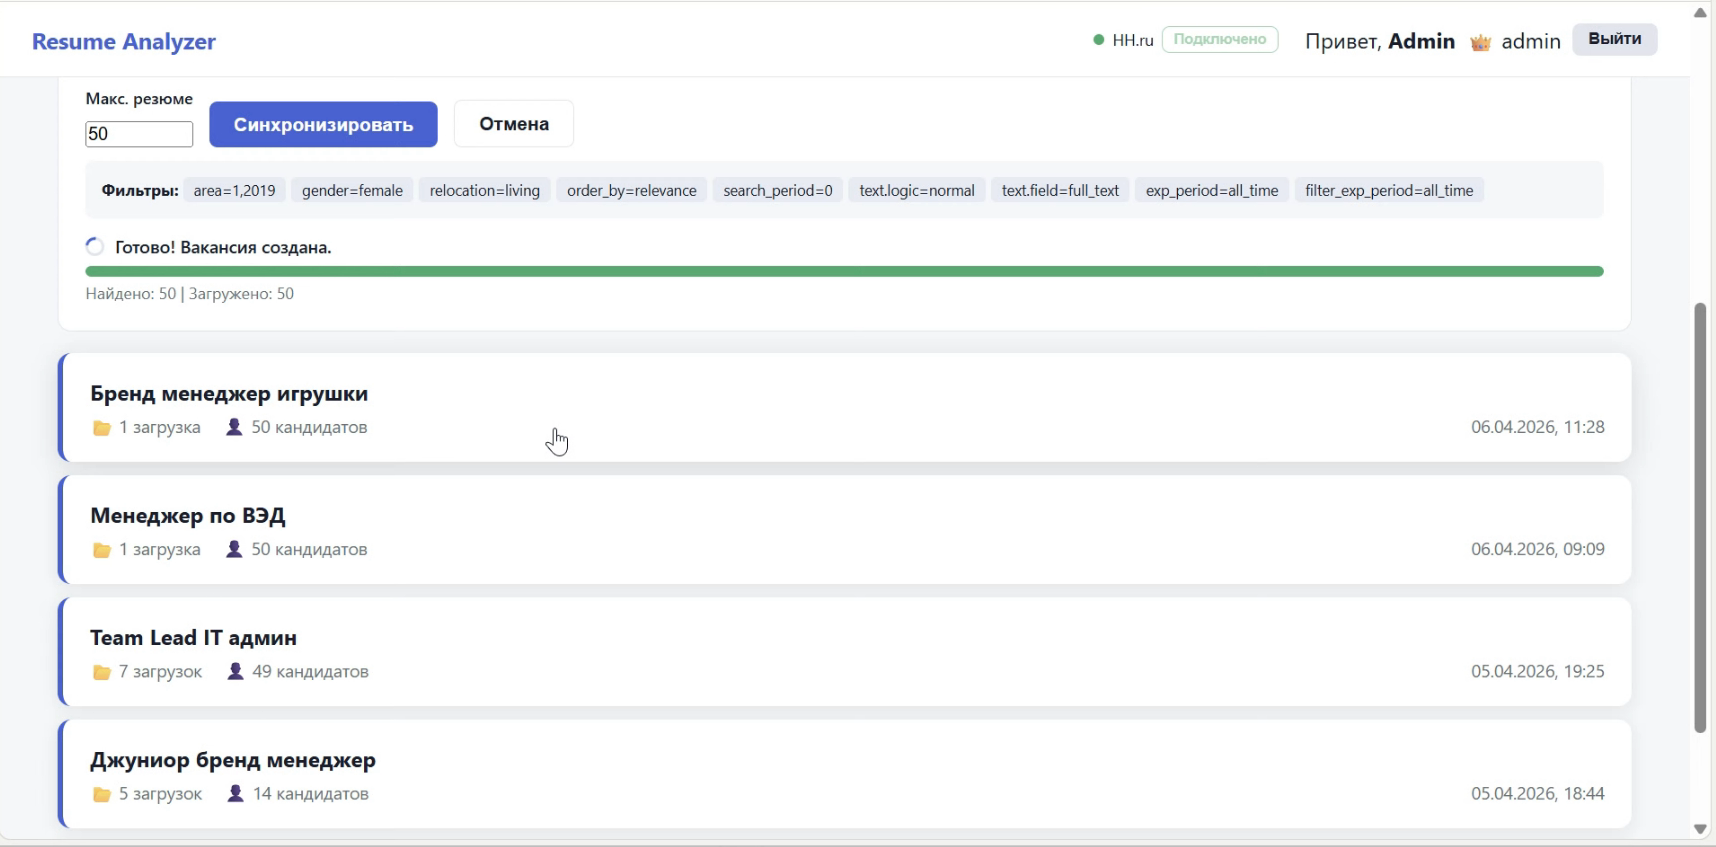This screenshot has height=847, width=1716.
Task: Click the candidates person icon in Бренд менеджер игрушки card
Action: (234, 427)
